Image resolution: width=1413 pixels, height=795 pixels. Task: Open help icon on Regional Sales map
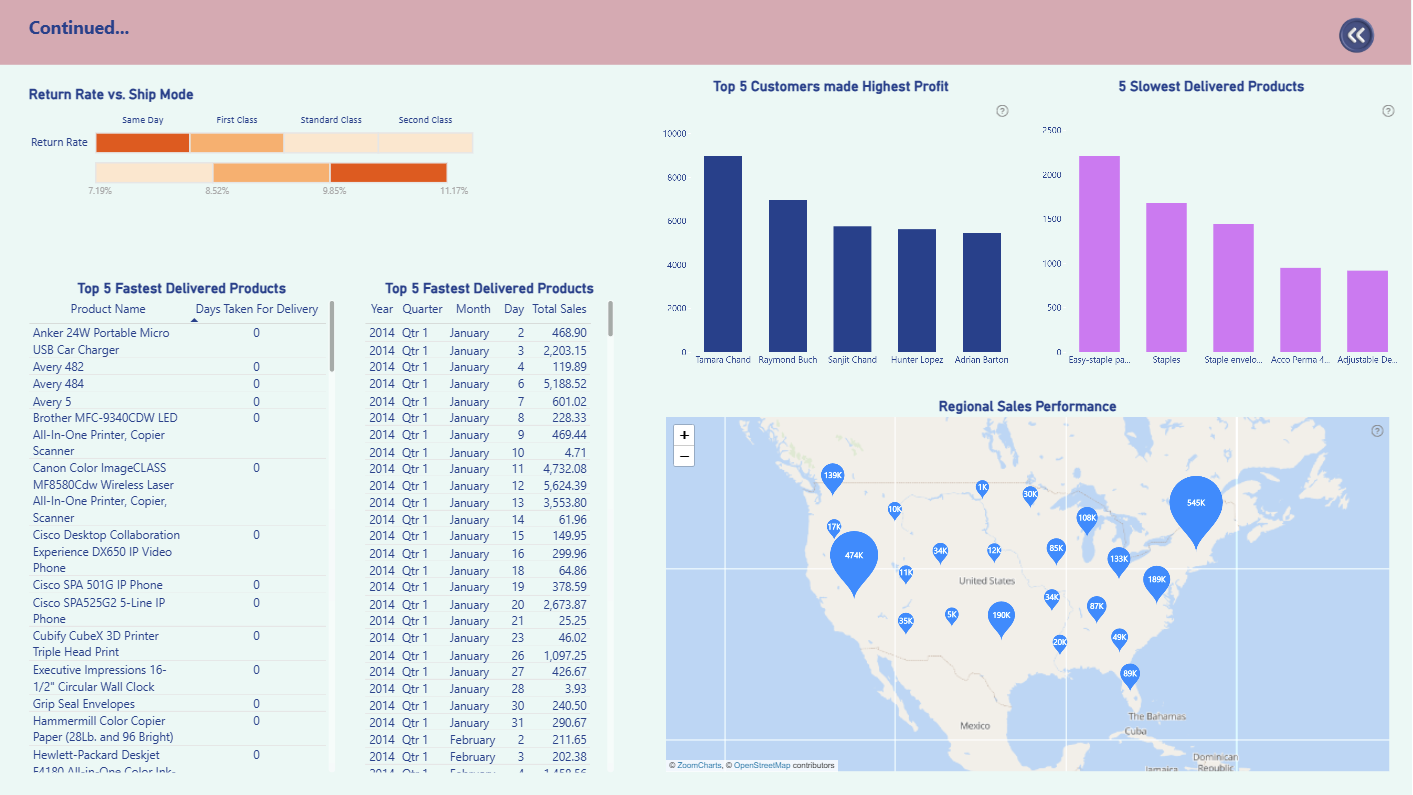point(1377,431)
